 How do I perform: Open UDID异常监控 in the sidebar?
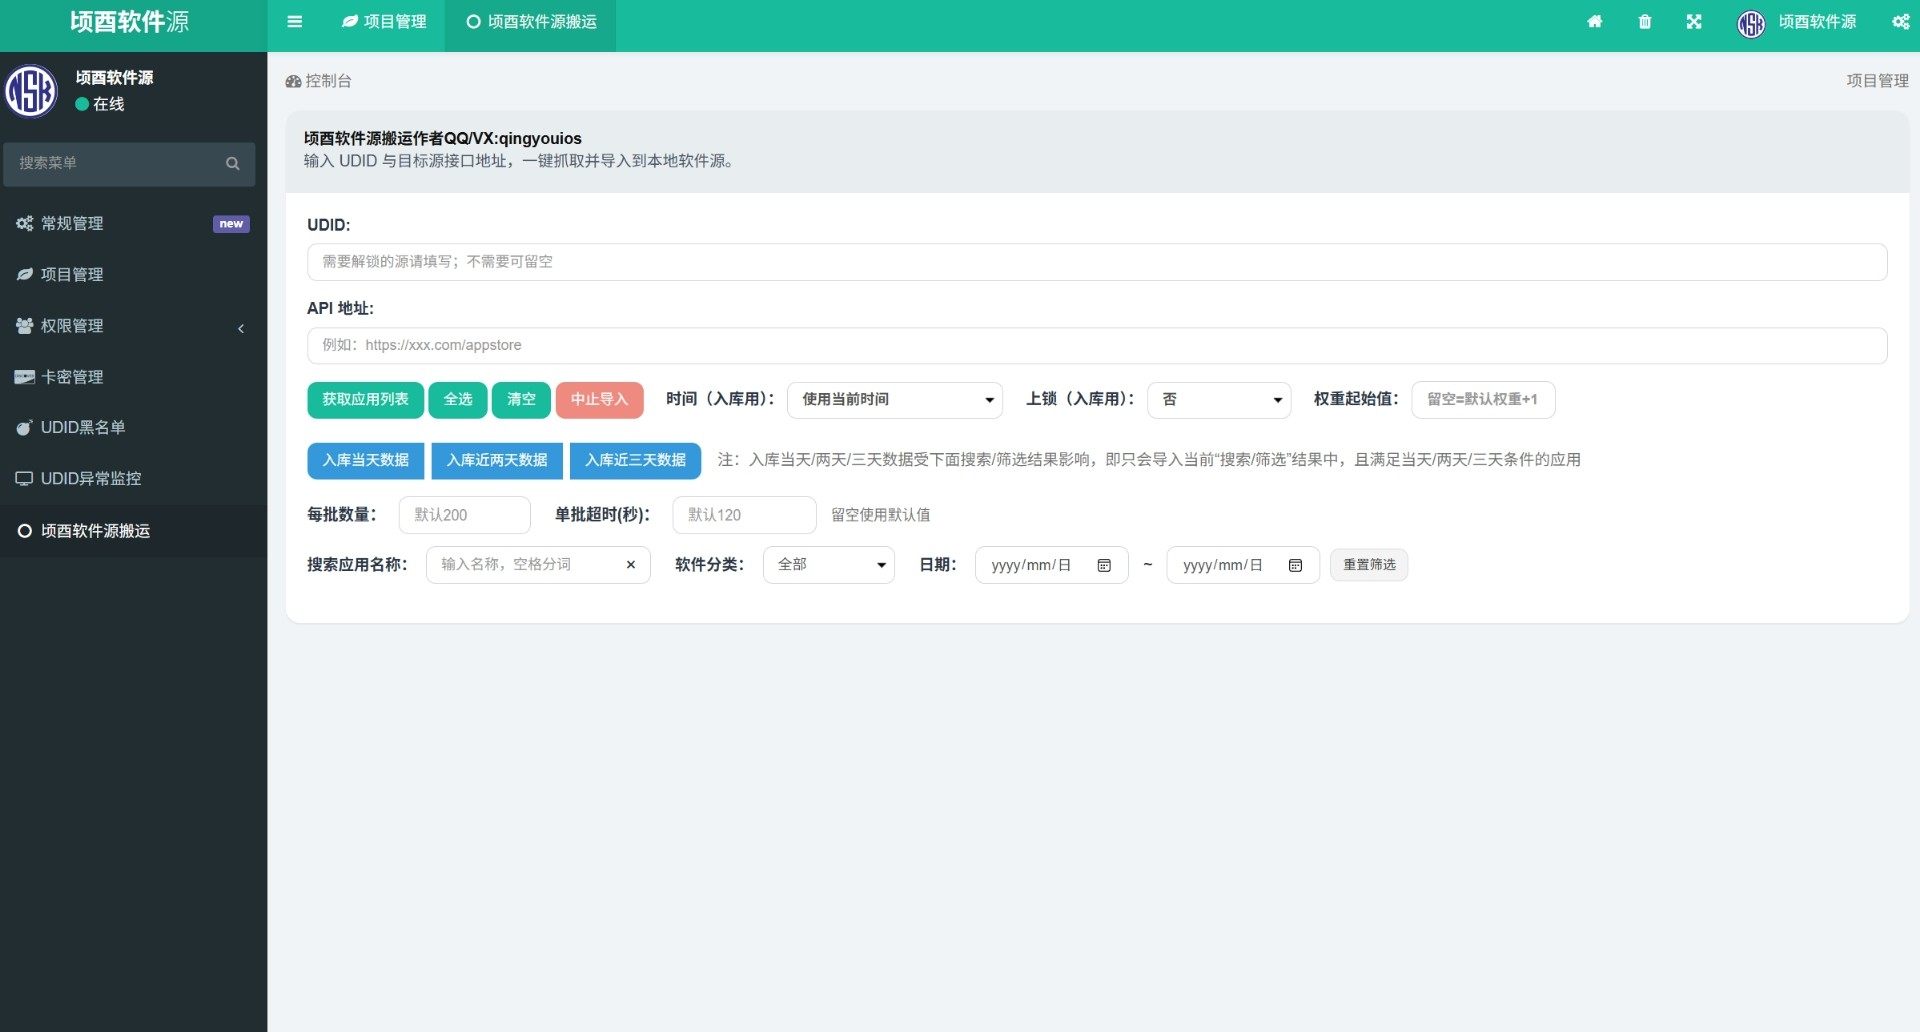pyautogui.click(x=133, y=479)
